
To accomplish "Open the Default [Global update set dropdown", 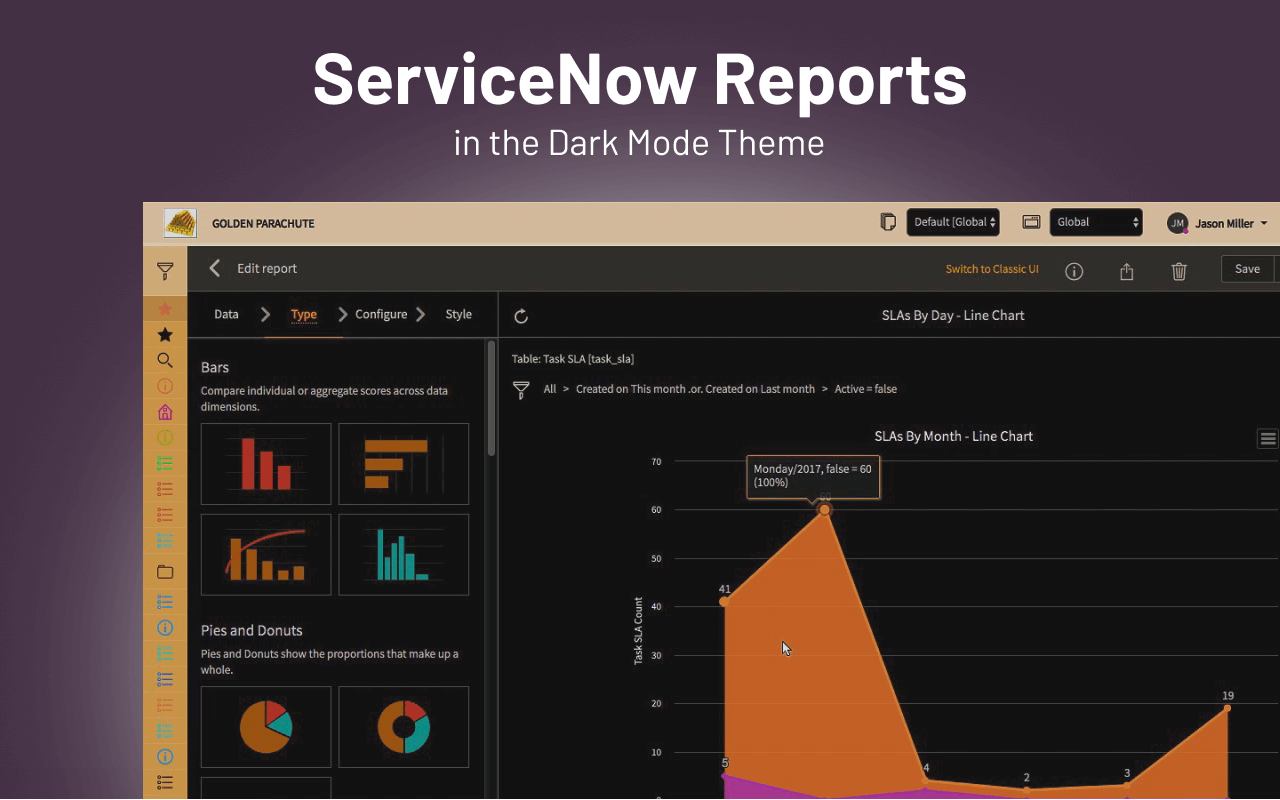I will [953, 222].
